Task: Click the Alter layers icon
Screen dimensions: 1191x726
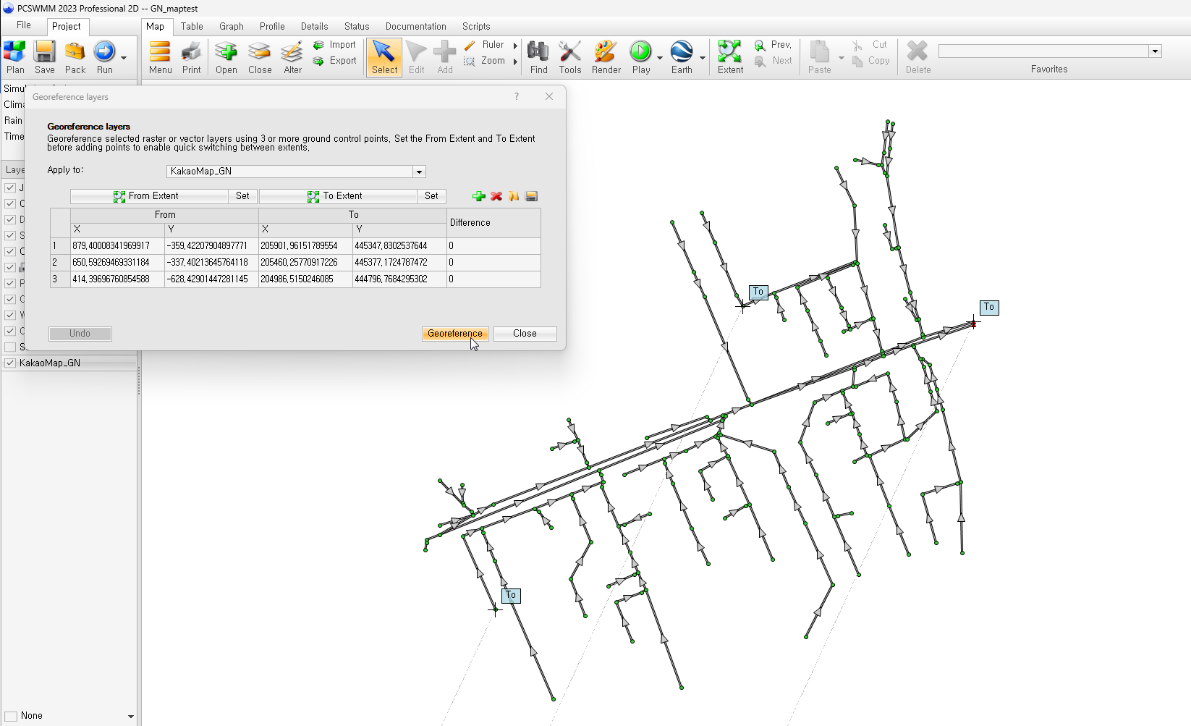Action: click(292, 57)
